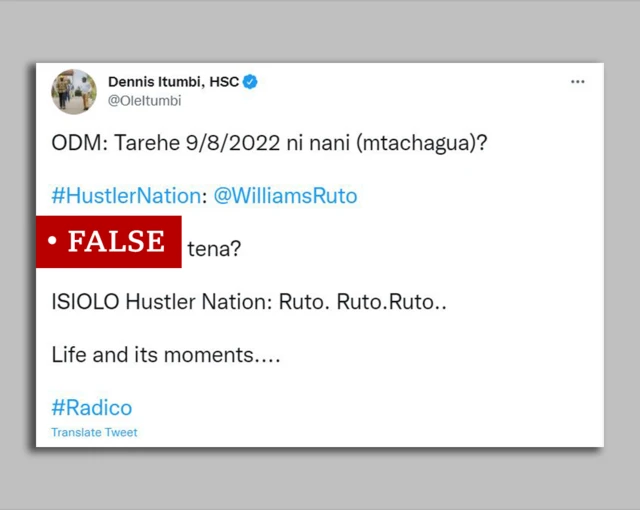Click the word tena? beside the banner
The image size is (640, 510).
tap(214, 248)
